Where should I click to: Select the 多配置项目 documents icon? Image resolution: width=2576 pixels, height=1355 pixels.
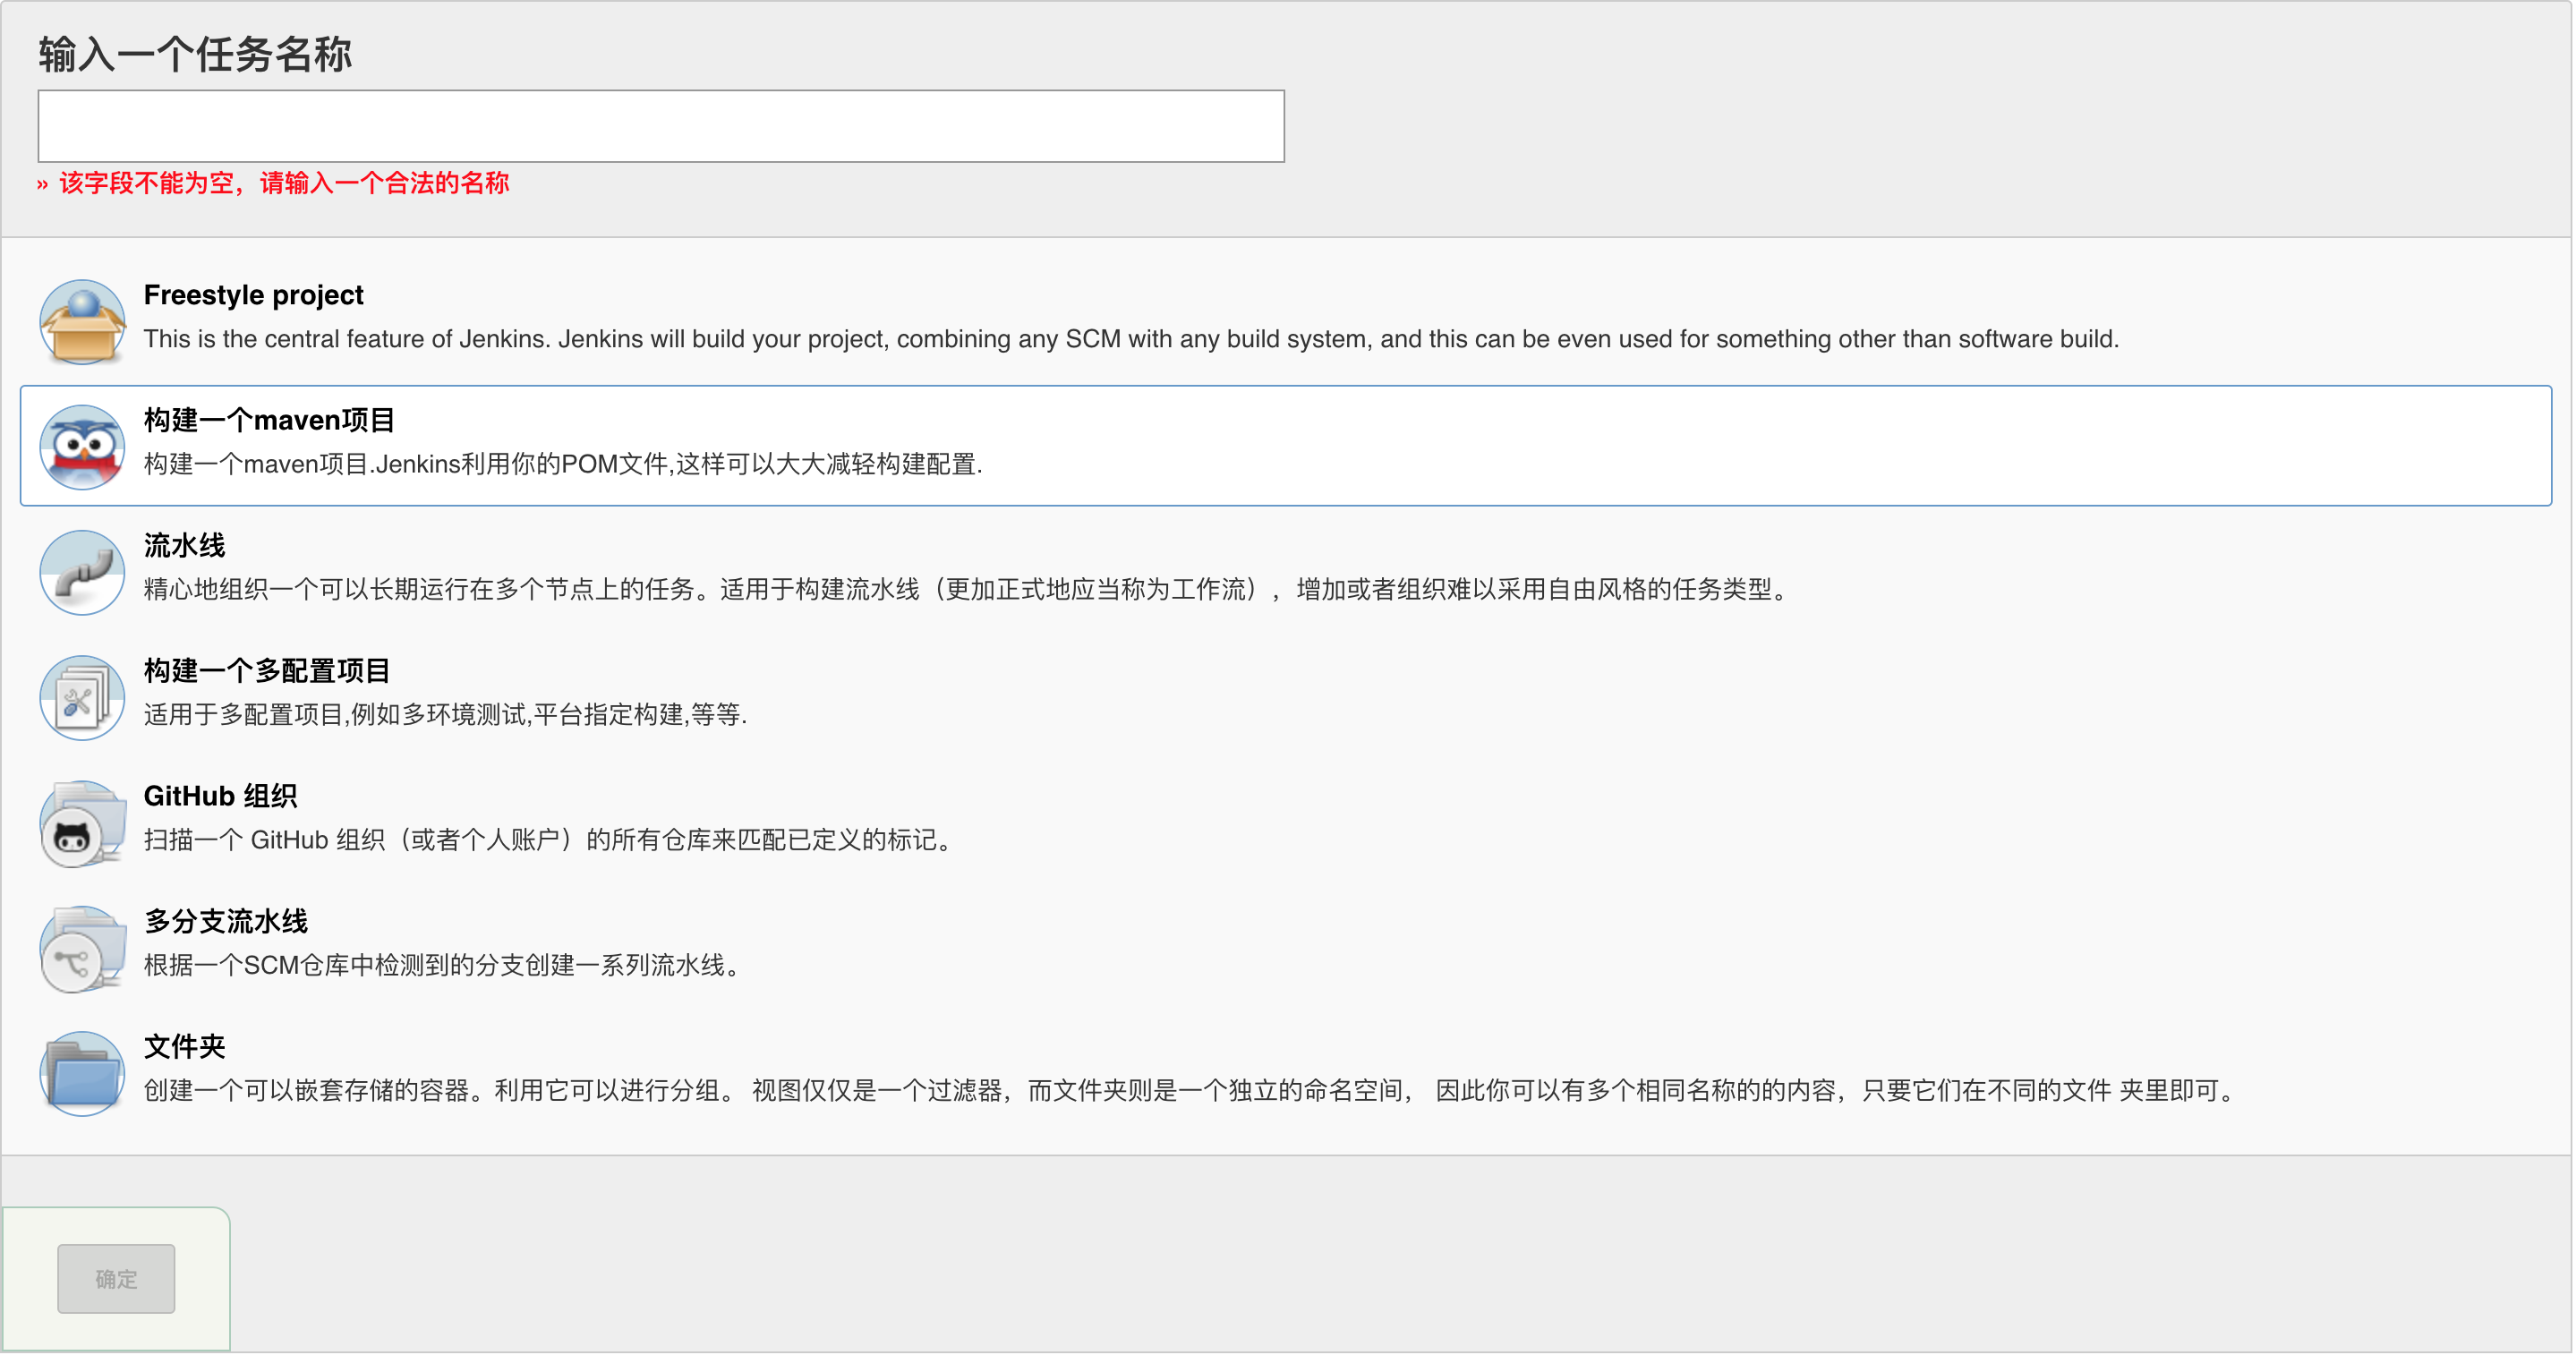pyautogui.click(x=82, y=697)
